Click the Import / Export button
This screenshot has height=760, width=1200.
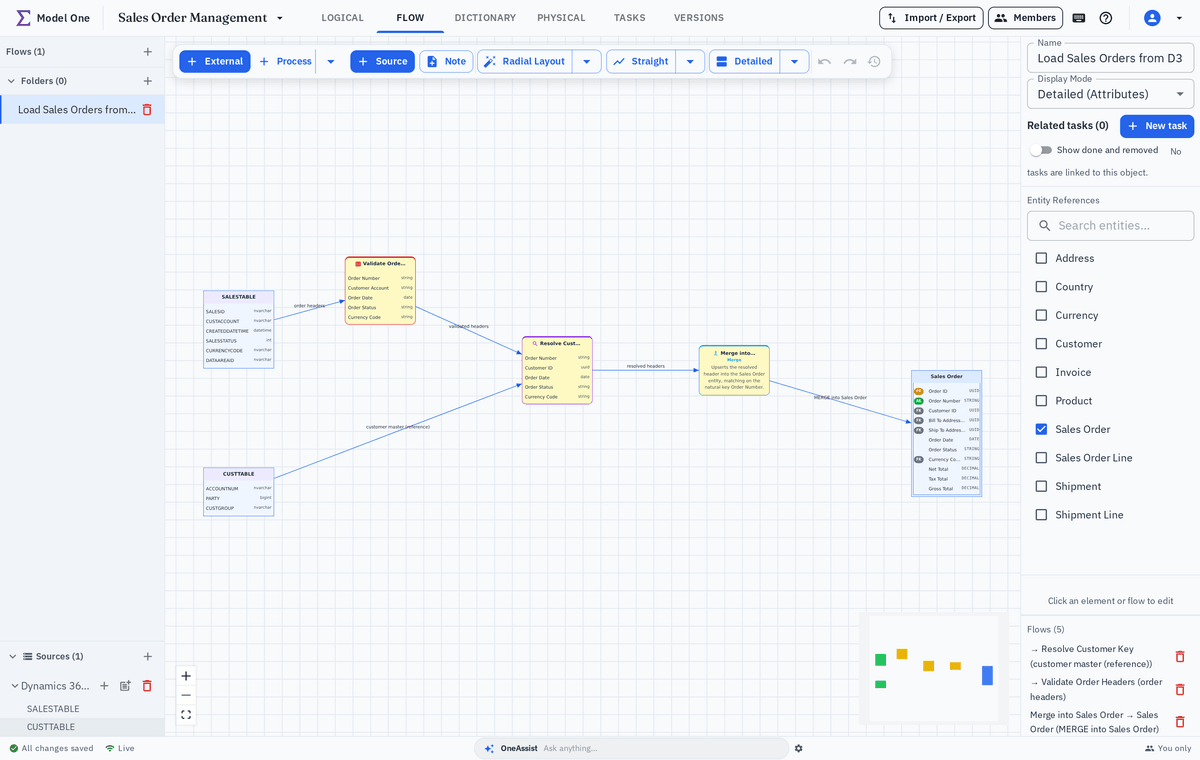click(x=931, y=18)
